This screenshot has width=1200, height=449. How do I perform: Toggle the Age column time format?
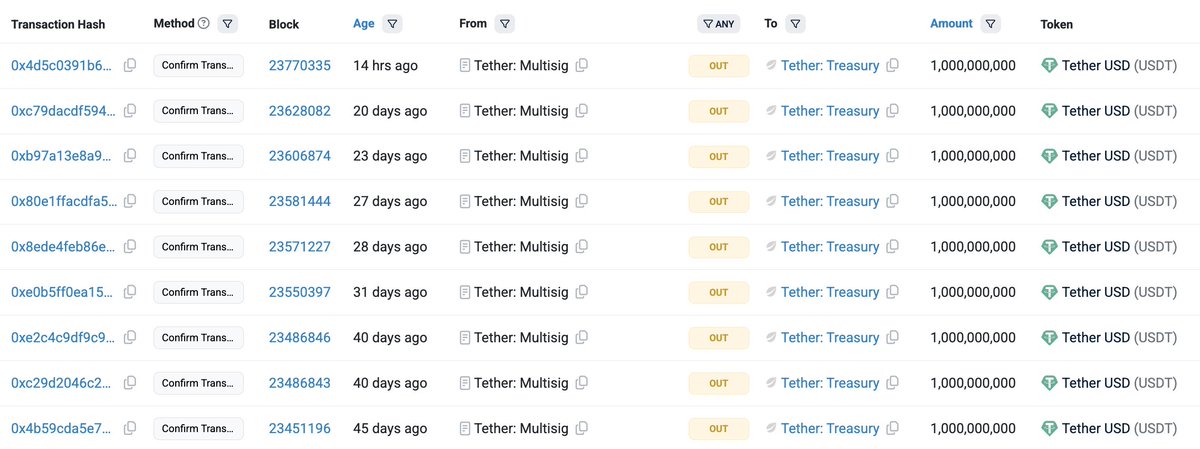pyautogui.click(x=363, y=24)
